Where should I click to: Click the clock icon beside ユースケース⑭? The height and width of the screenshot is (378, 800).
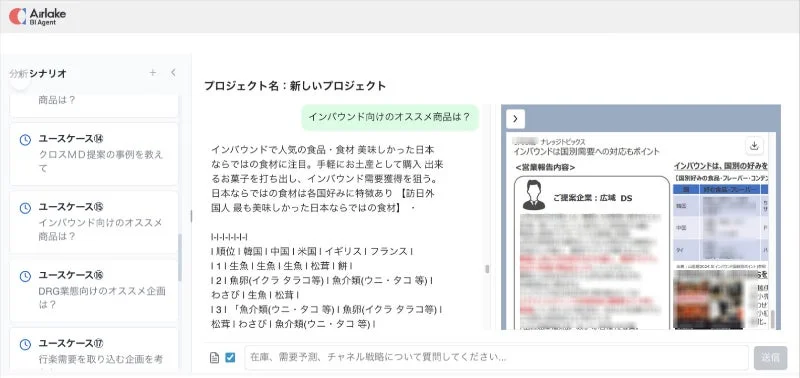click(x=25, y=140)
